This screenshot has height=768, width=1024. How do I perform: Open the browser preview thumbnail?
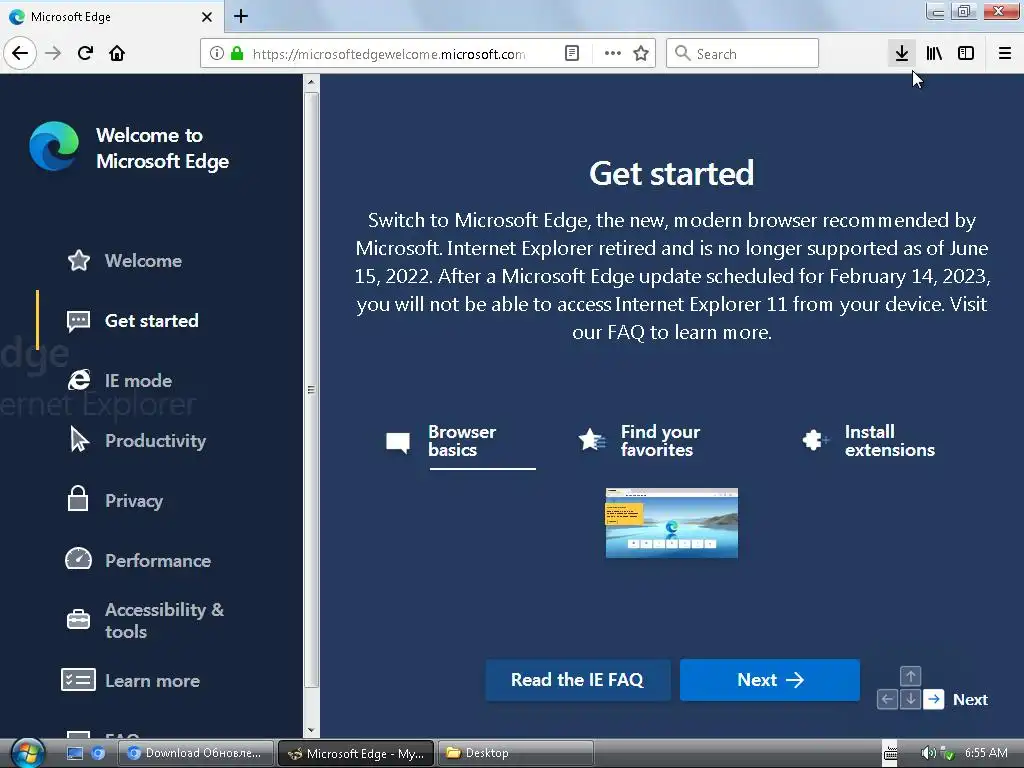(672, 523)
